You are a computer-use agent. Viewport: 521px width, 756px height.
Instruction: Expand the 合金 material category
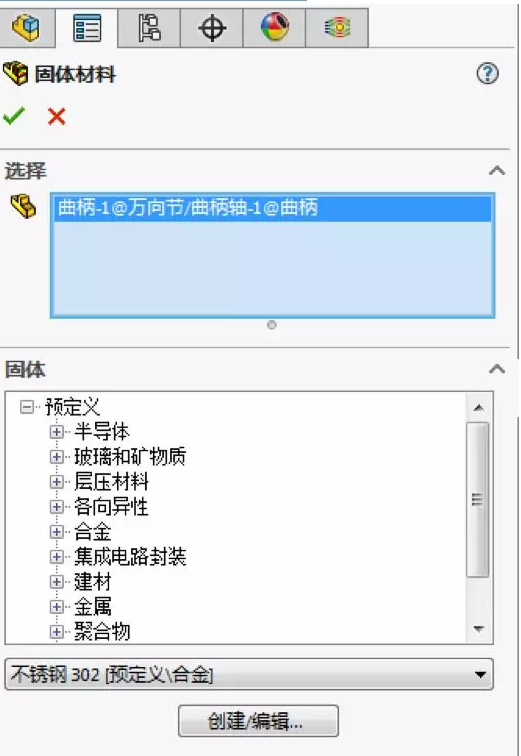[57, 532]
